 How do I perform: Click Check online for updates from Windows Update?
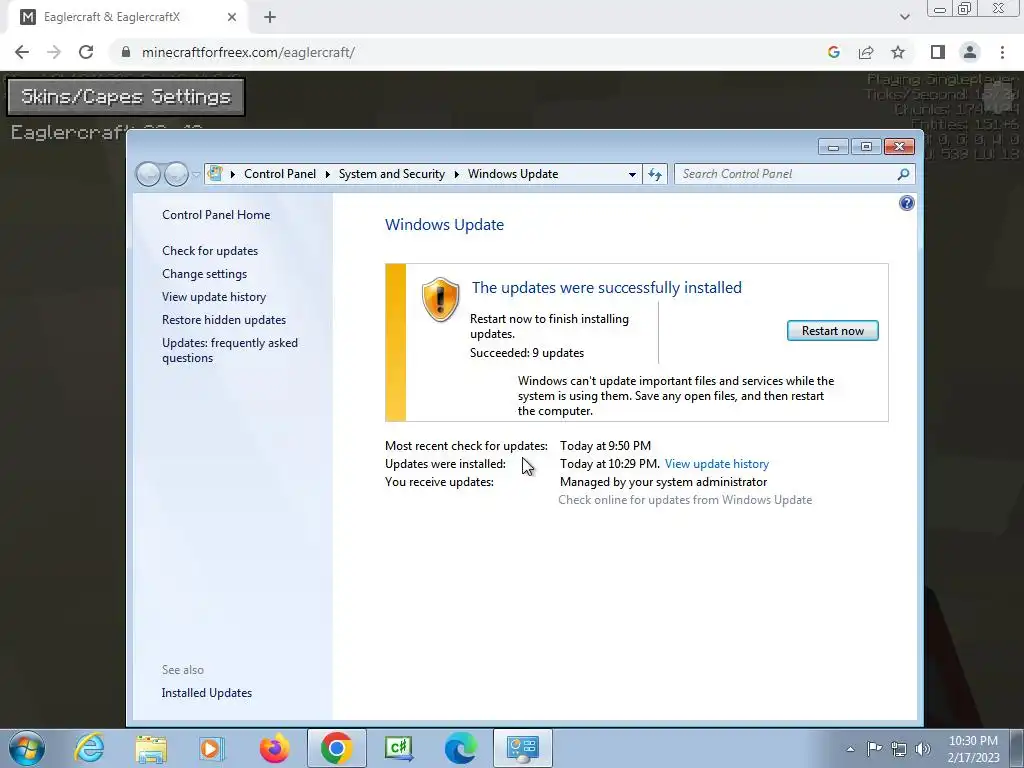685,500
